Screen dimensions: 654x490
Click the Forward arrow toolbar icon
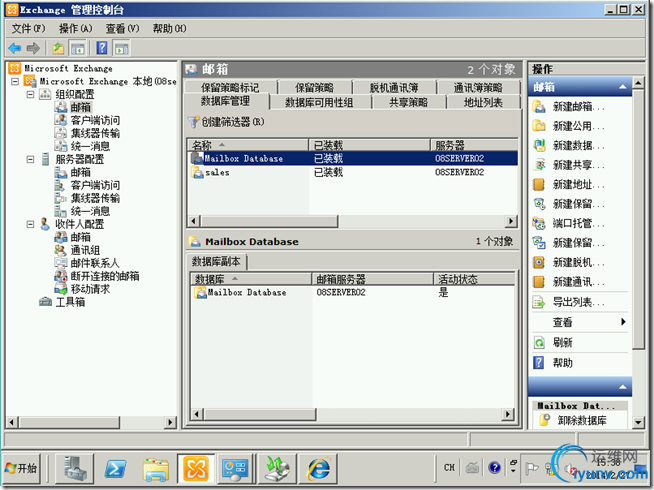tap(33, 48)
